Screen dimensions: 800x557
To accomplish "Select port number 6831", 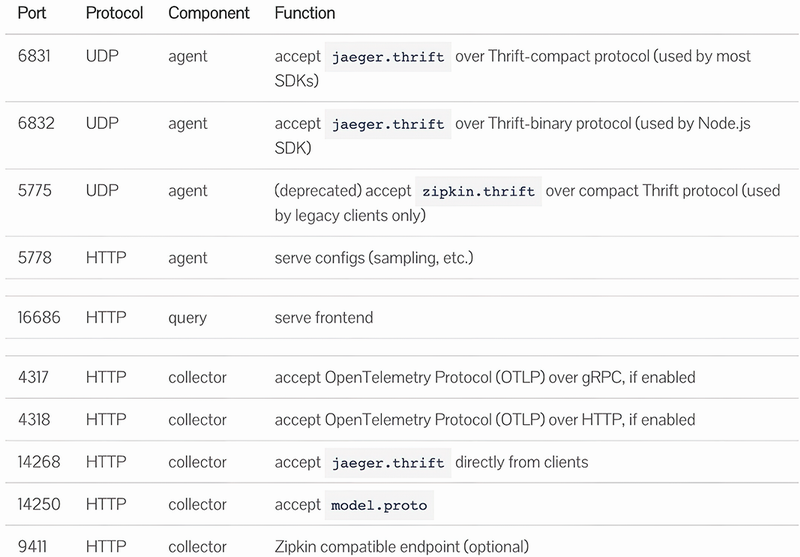I will 34,56.
